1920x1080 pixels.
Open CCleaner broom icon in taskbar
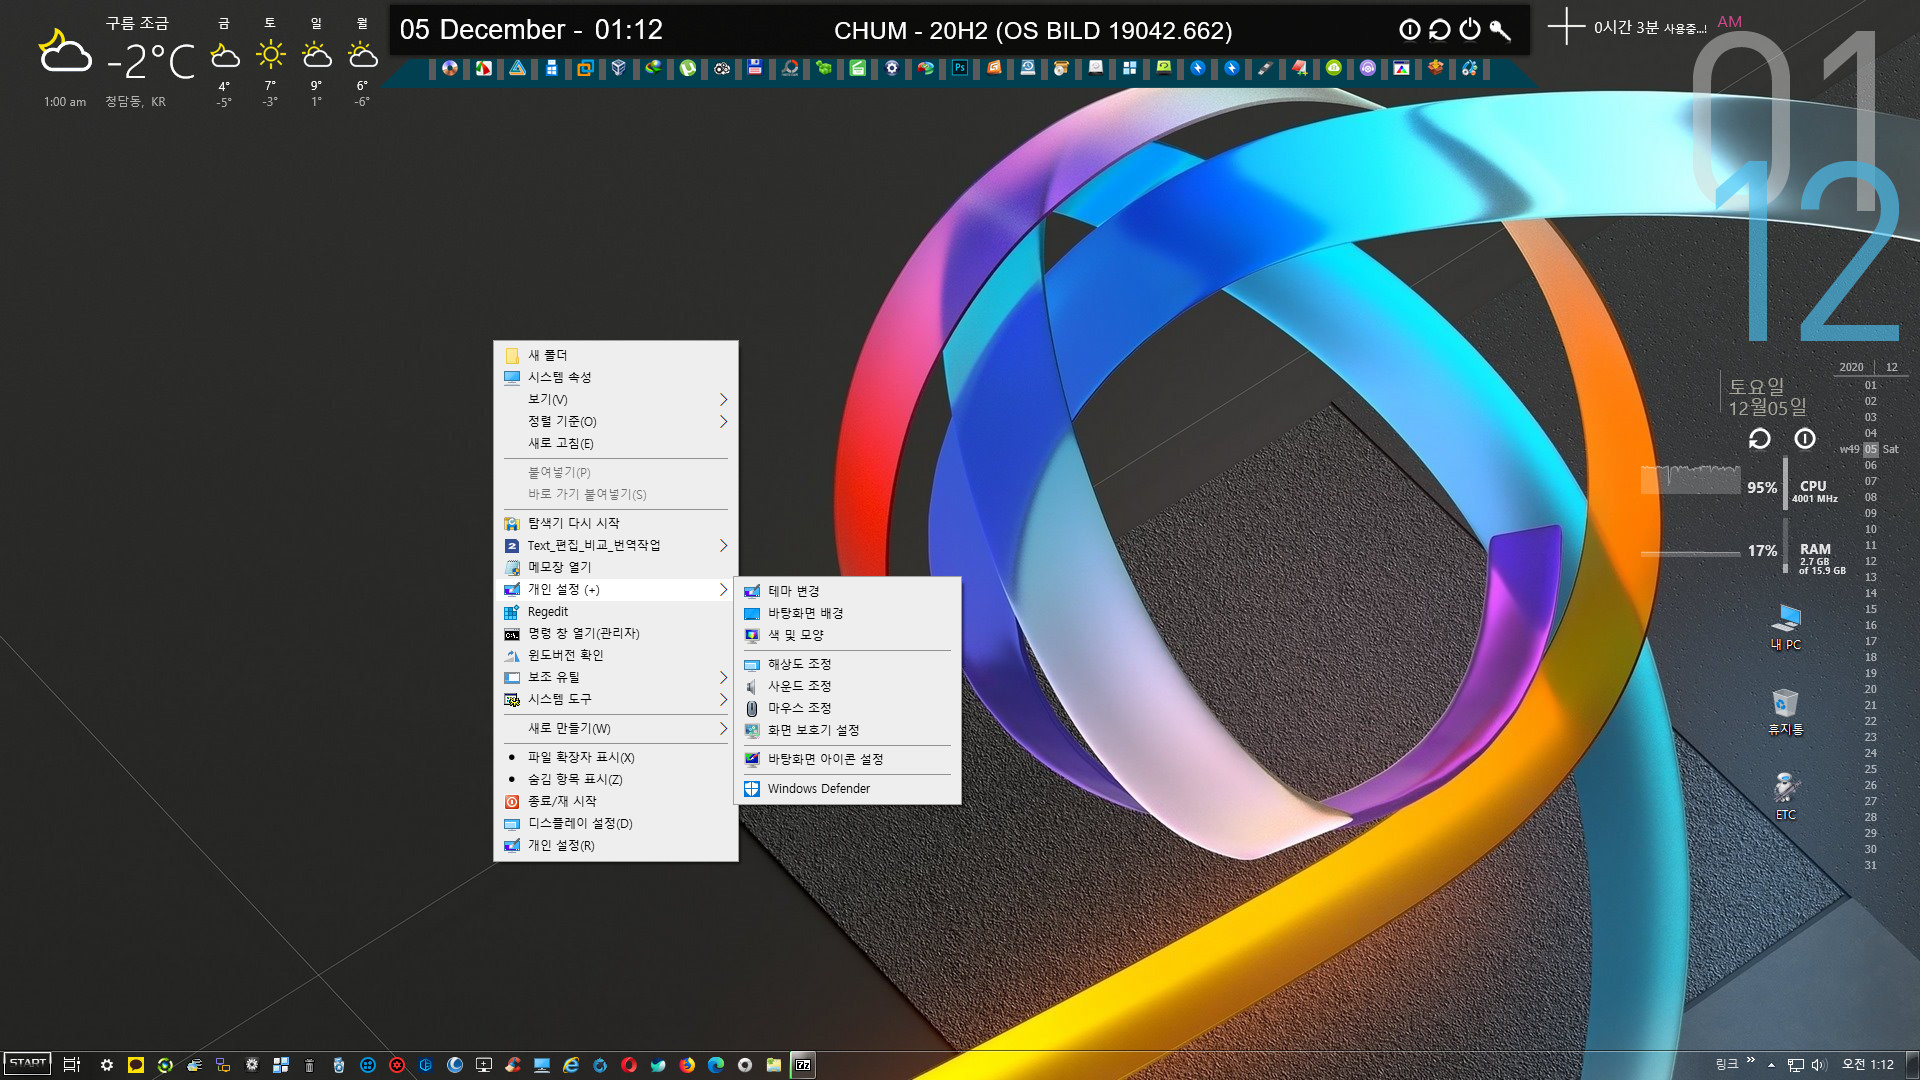click(513, 1065)
